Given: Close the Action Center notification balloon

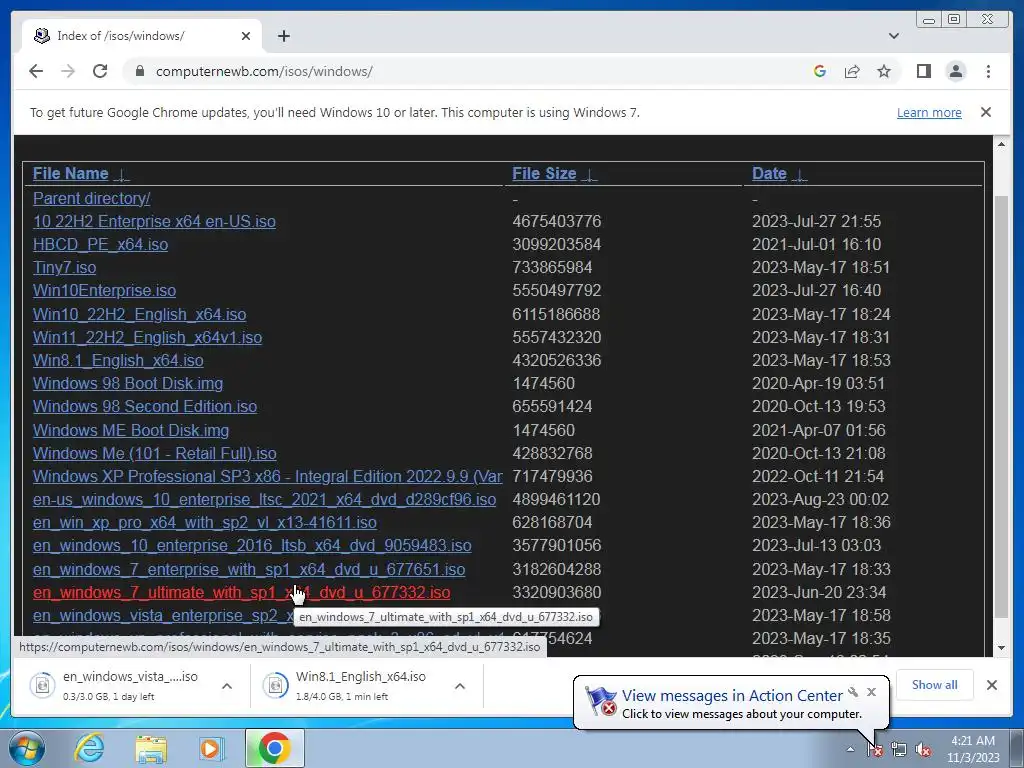Looking at the screenshot, I should 871,692.
